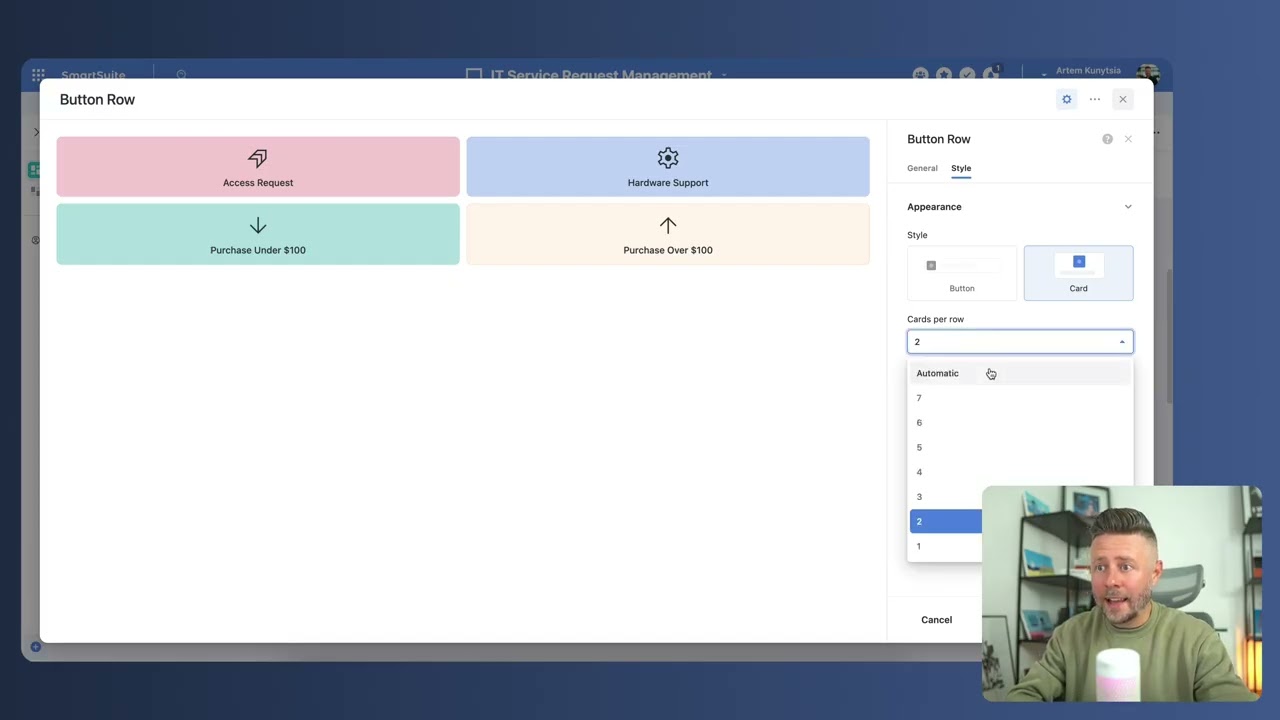1280x720 pixels.
Task: Select the Button style option
Action: tap(962, 273)
